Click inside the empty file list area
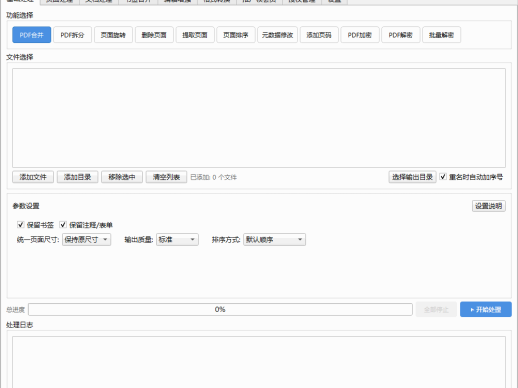 (259, 118)
